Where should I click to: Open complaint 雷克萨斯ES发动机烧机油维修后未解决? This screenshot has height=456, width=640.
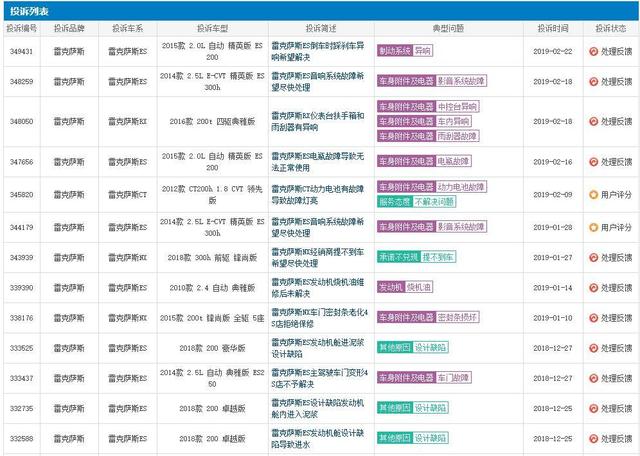point(318,288)
